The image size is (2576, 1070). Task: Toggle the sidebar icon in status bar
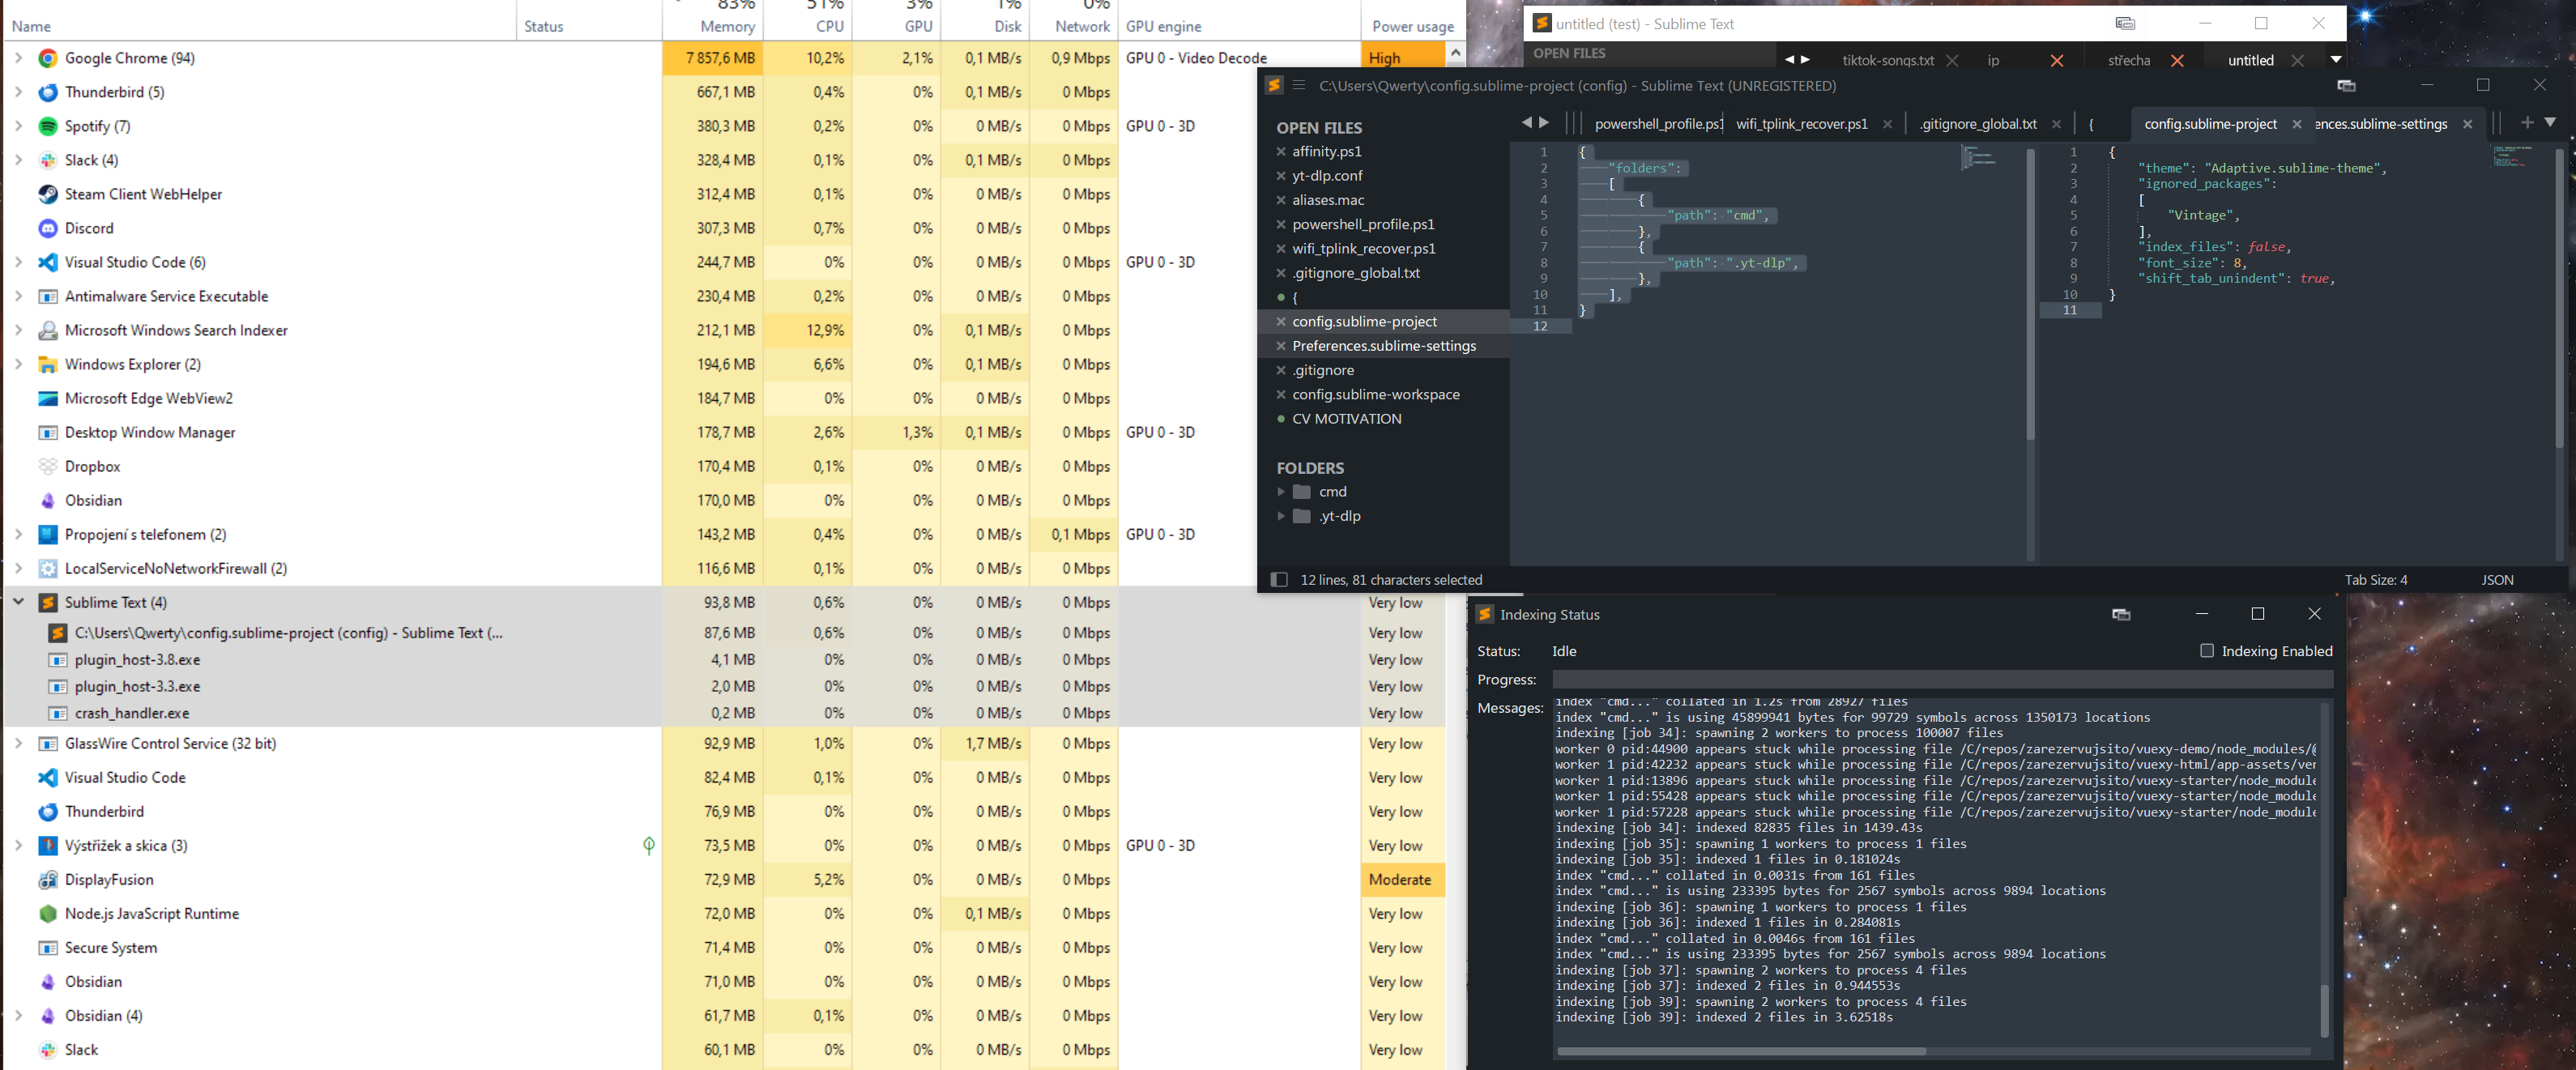(x=1278, y=580)
